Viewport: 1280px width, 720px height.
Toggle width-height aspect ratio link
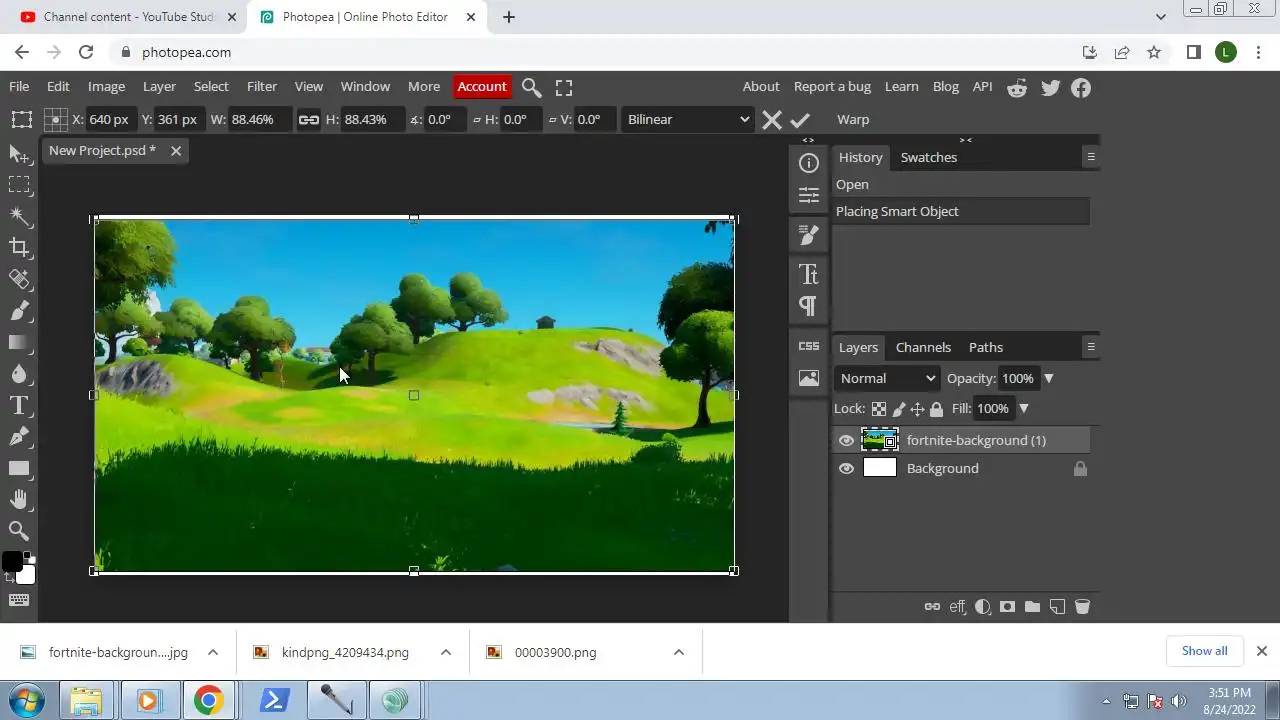(x=309, y=120)
